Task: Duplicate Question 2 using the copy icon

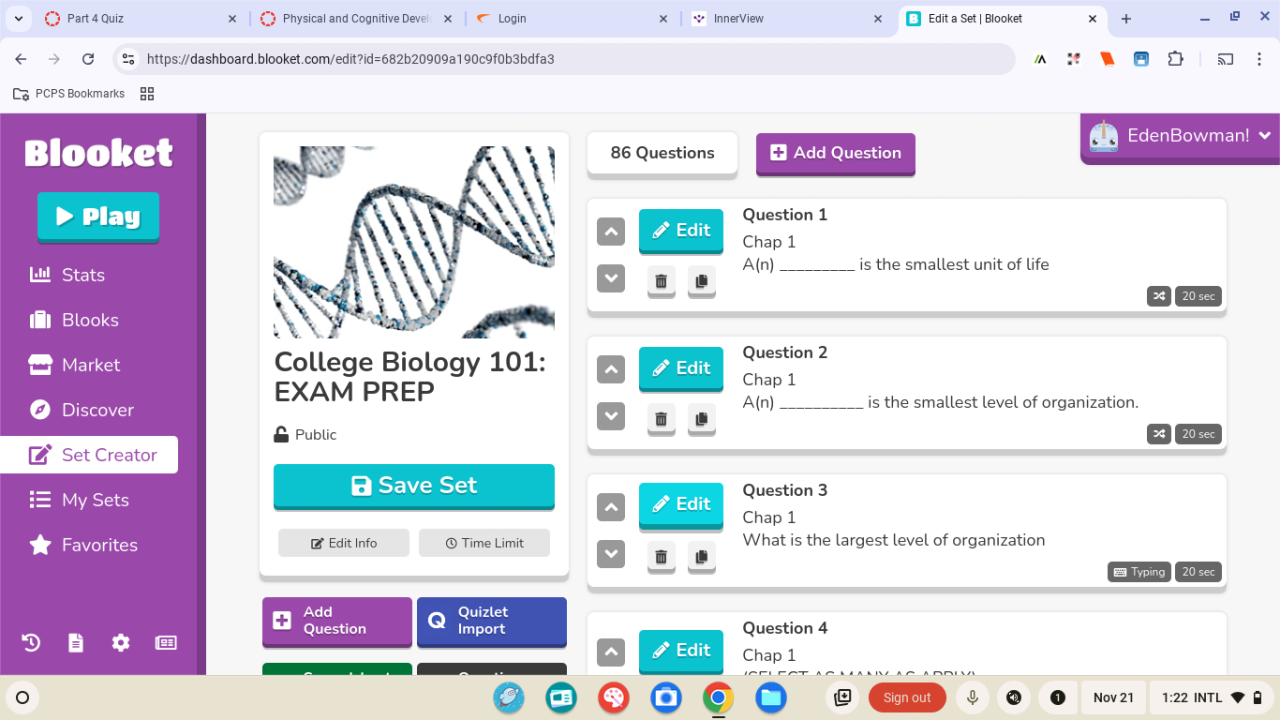Action: coord(701,419)
